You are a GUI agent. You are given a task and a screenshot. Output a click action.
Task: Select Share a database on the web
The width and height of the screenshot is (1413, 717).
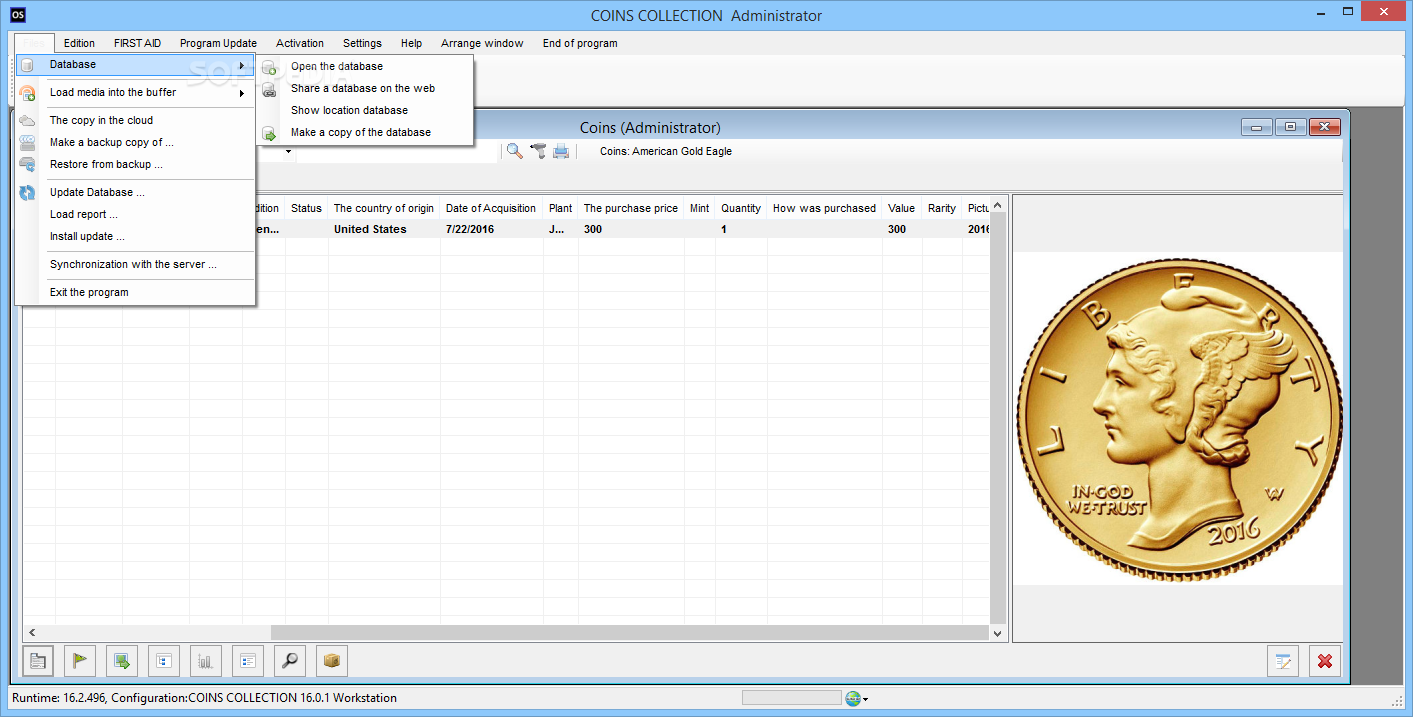363,88
